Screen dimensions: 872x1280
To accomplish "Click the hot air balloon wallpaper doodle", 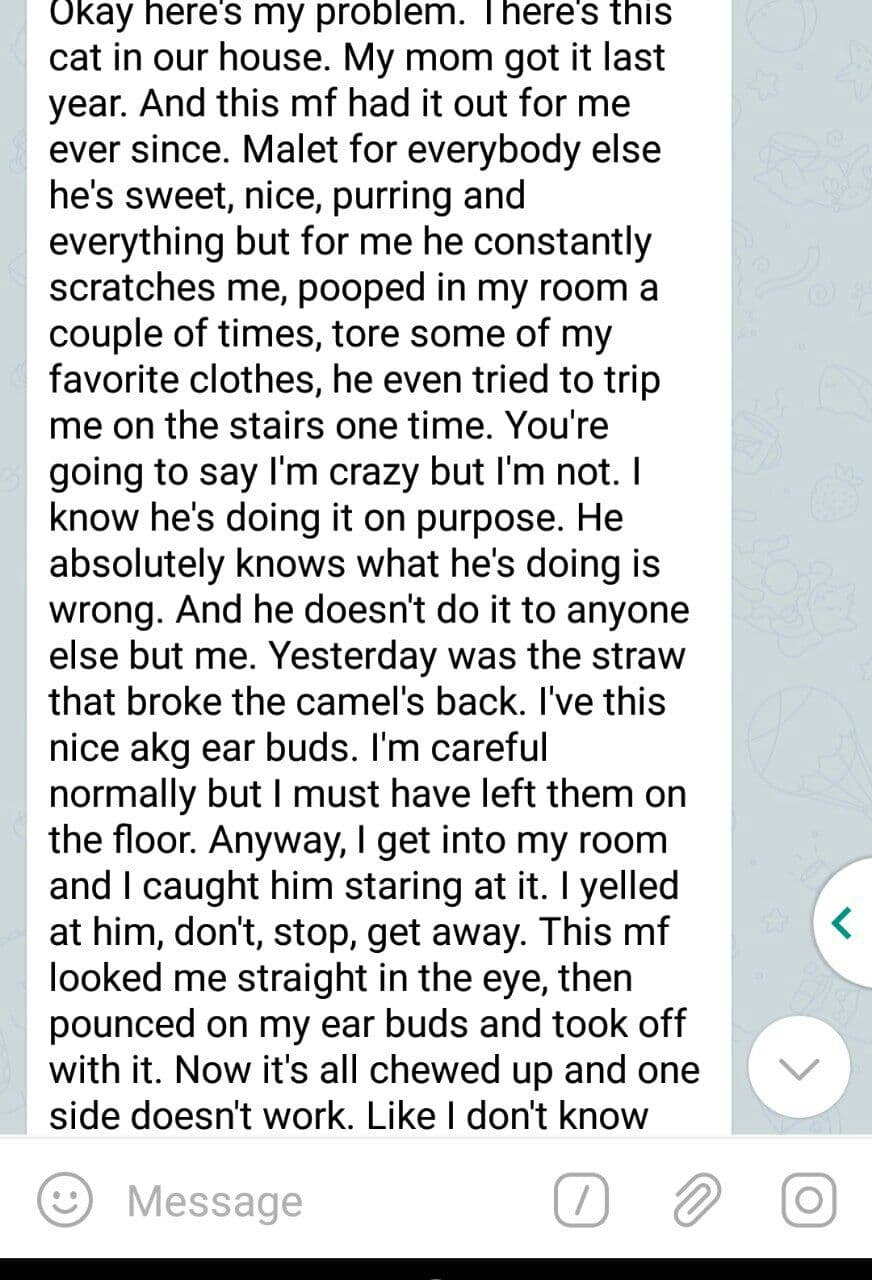I will click(x=806, y=745).
